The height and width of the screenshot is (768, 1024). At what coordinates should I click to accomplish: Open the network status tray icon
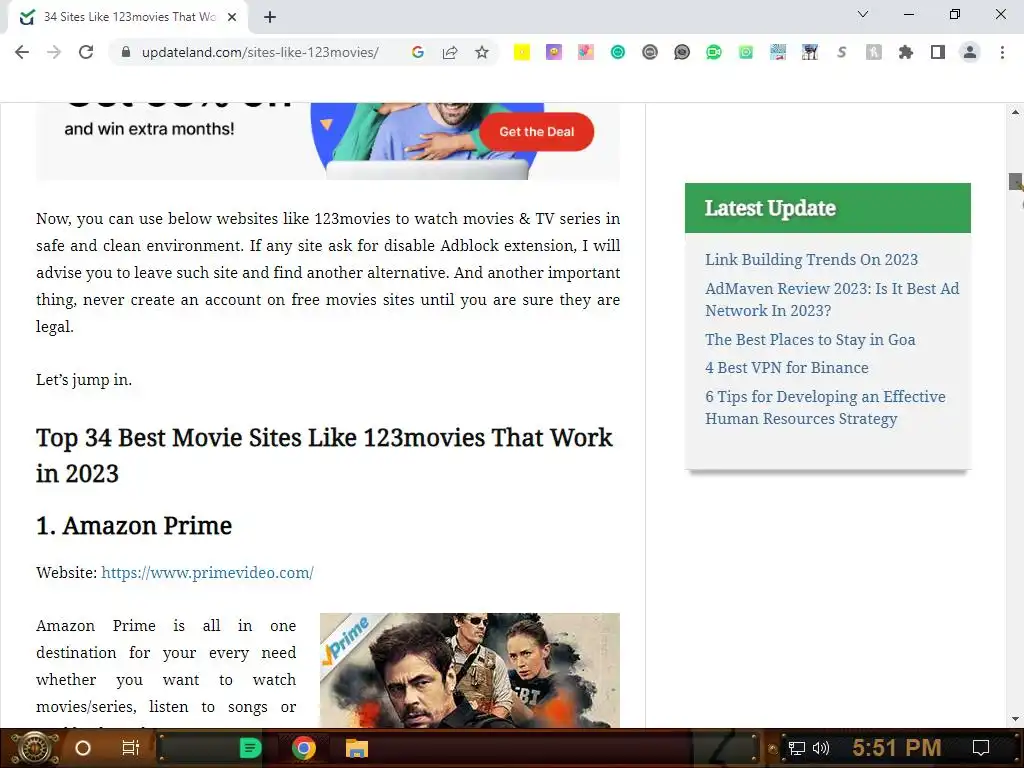[797, 748]
